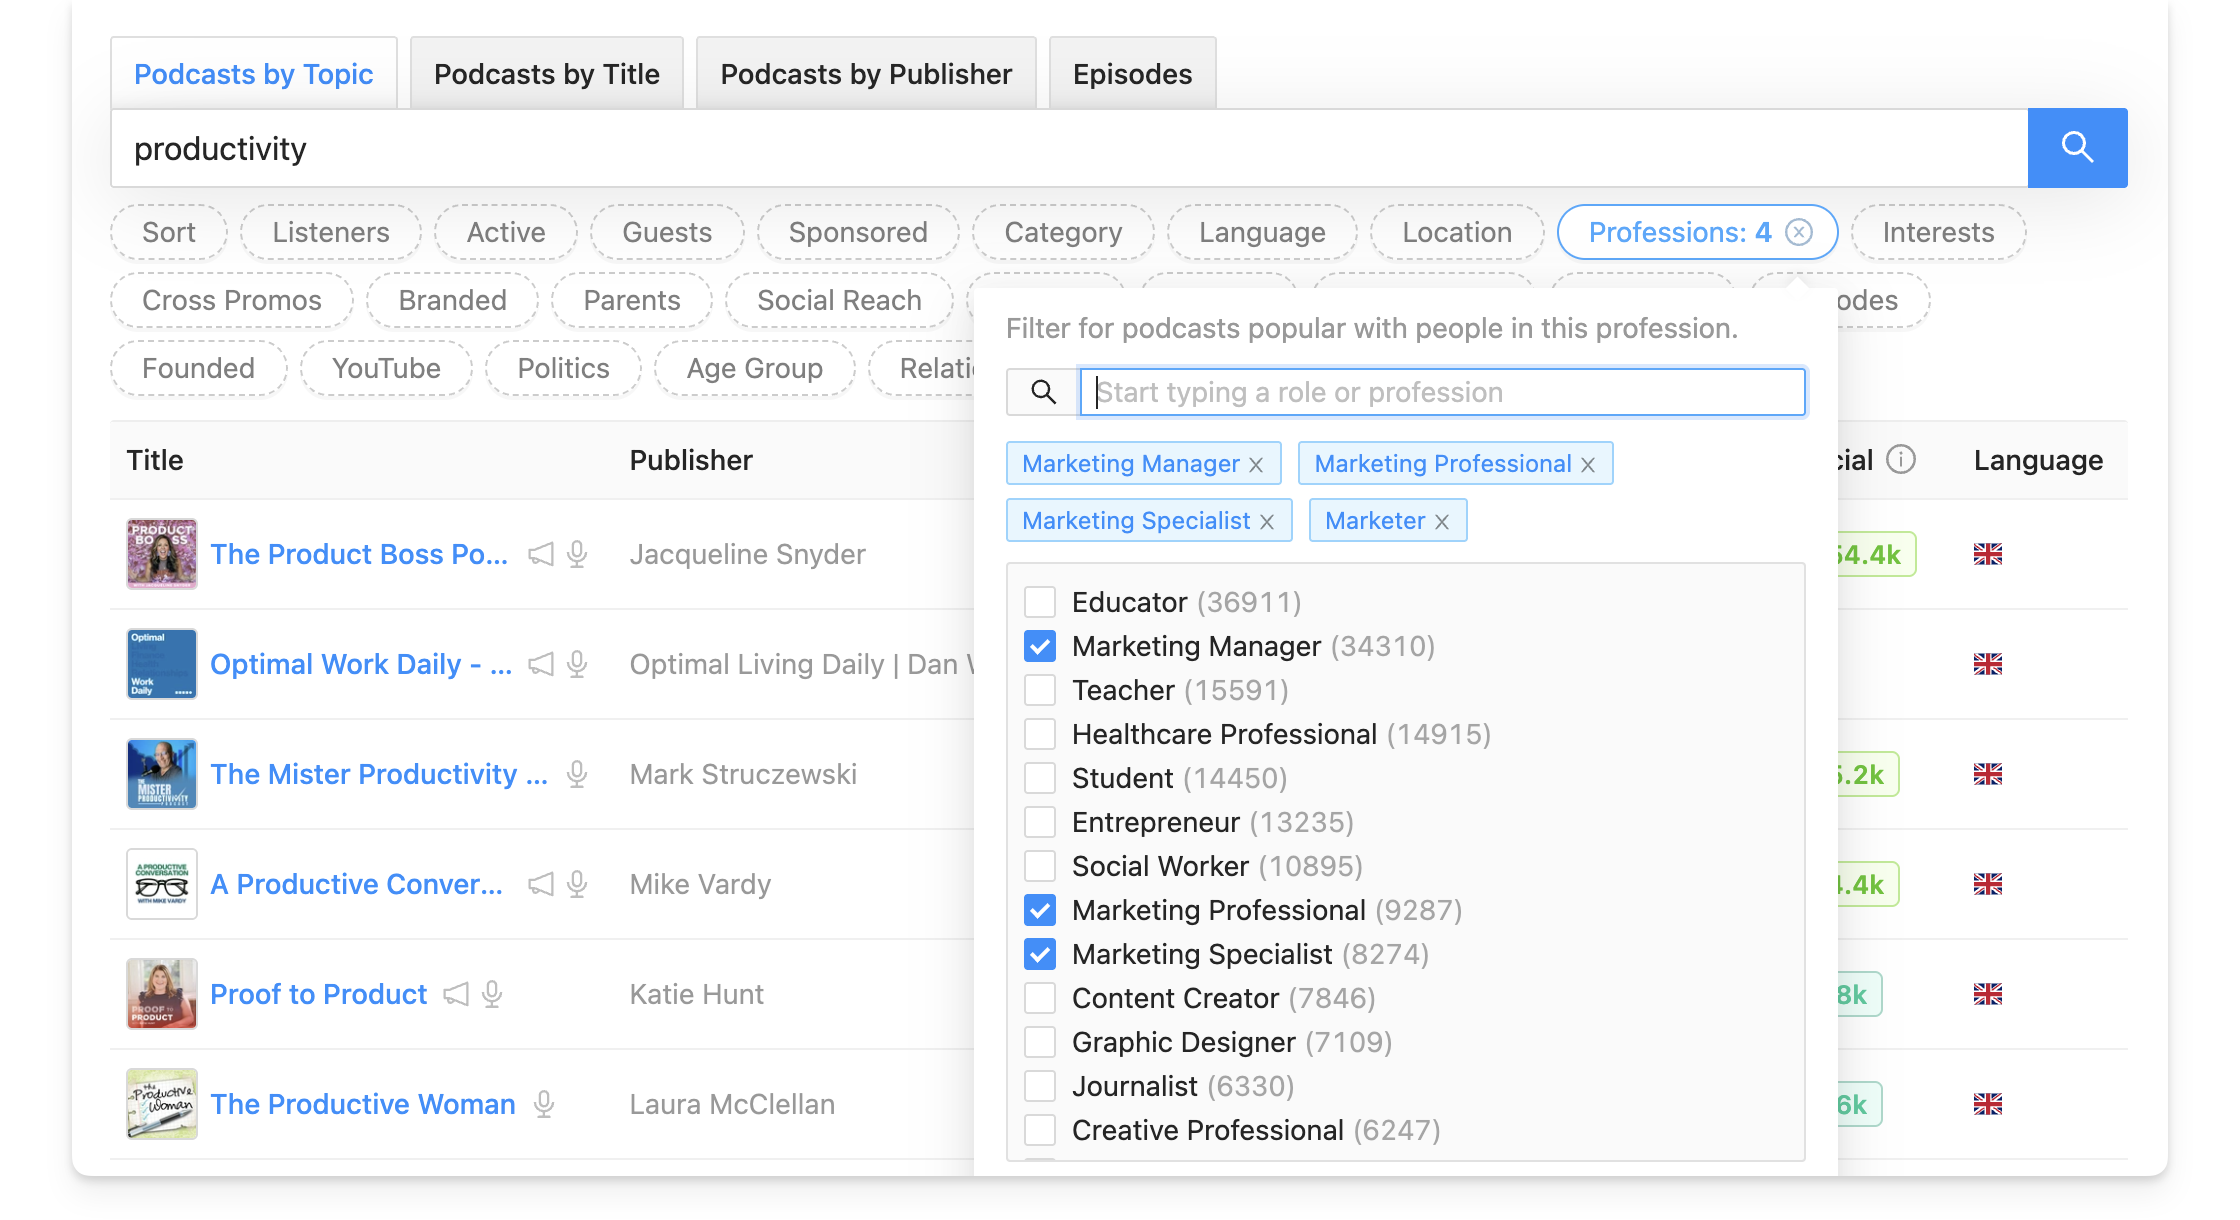Uncheck the Marketing Professional checkbox
2240x1220 pixels.
[1040, 910]
